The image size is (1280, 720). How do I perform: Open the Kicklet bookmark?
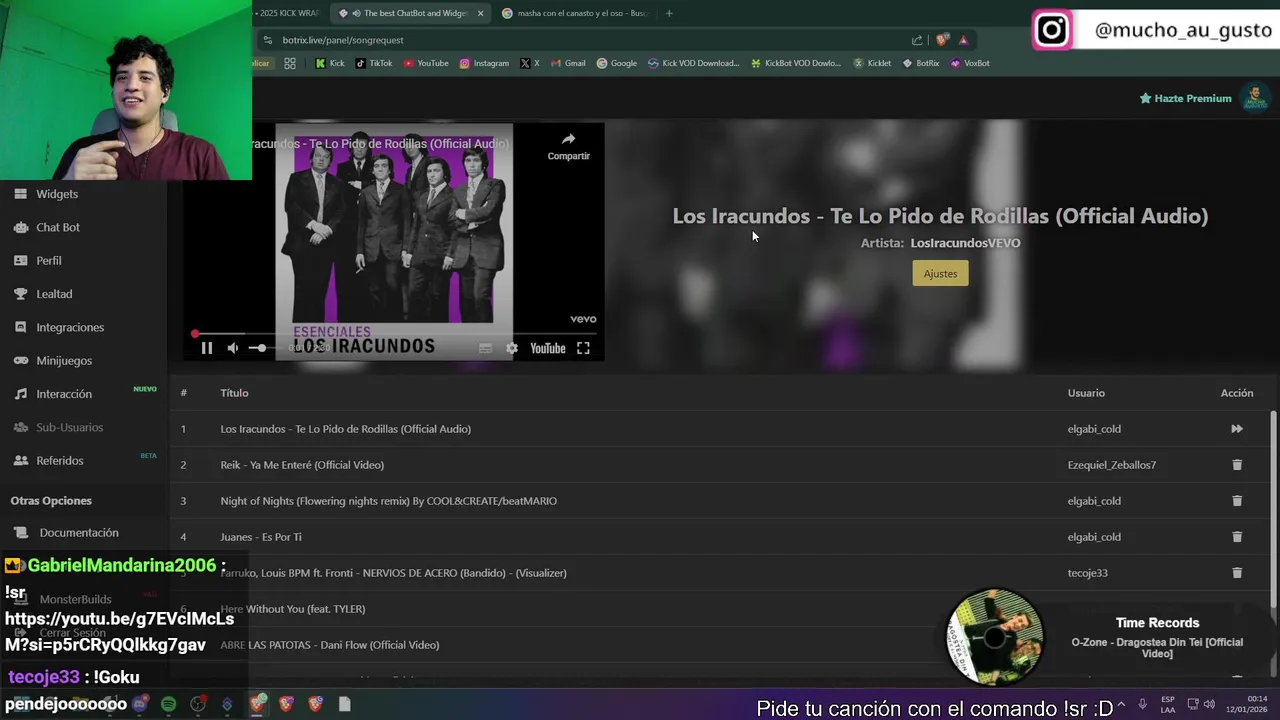pyautogui.click(x=872, y=63)
